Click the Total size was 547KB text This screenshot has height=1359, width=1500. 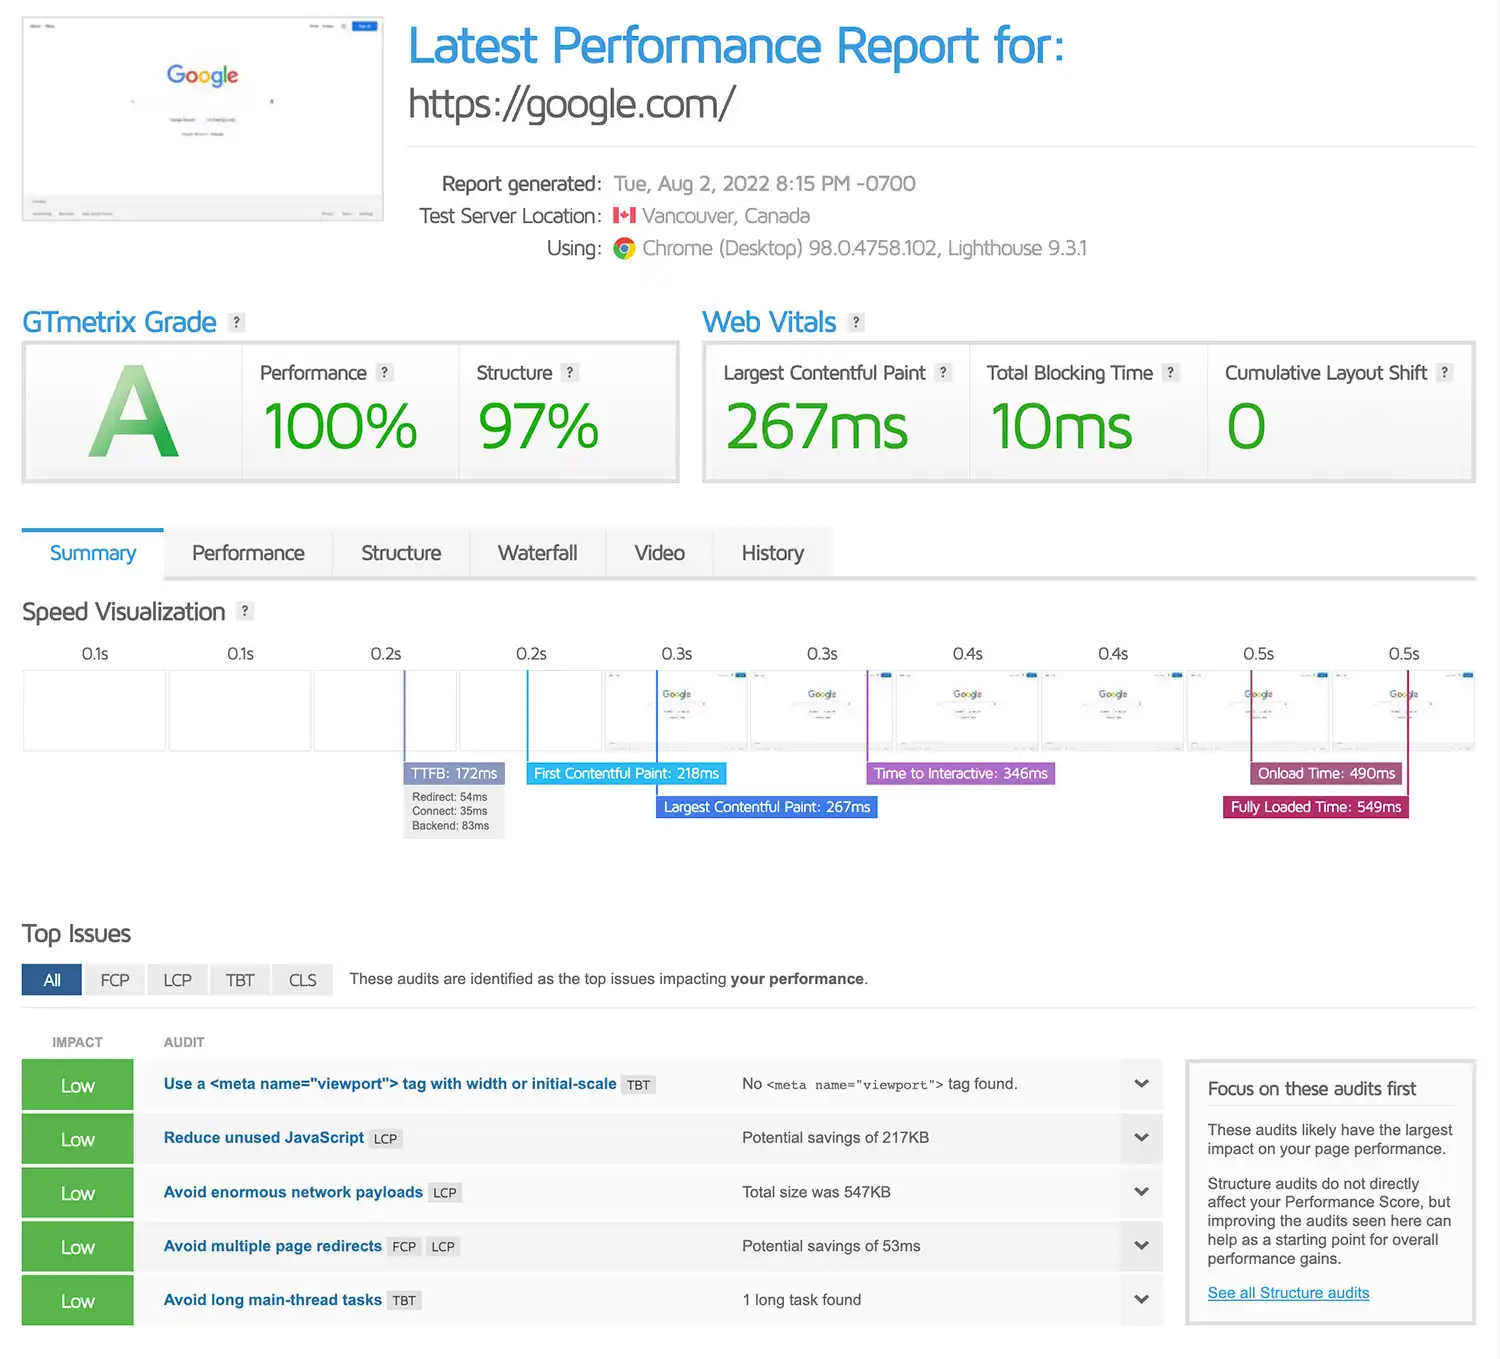coord(816,1192)
